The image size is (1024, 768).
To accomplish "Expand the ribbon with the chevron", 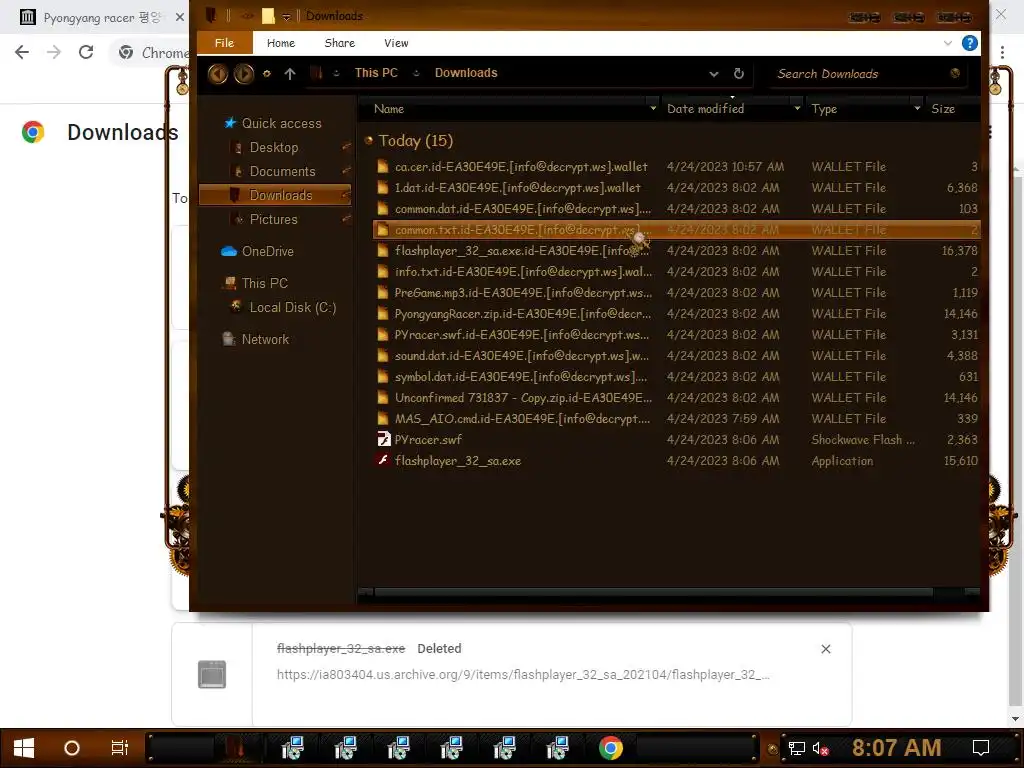I will click(948, 43).
